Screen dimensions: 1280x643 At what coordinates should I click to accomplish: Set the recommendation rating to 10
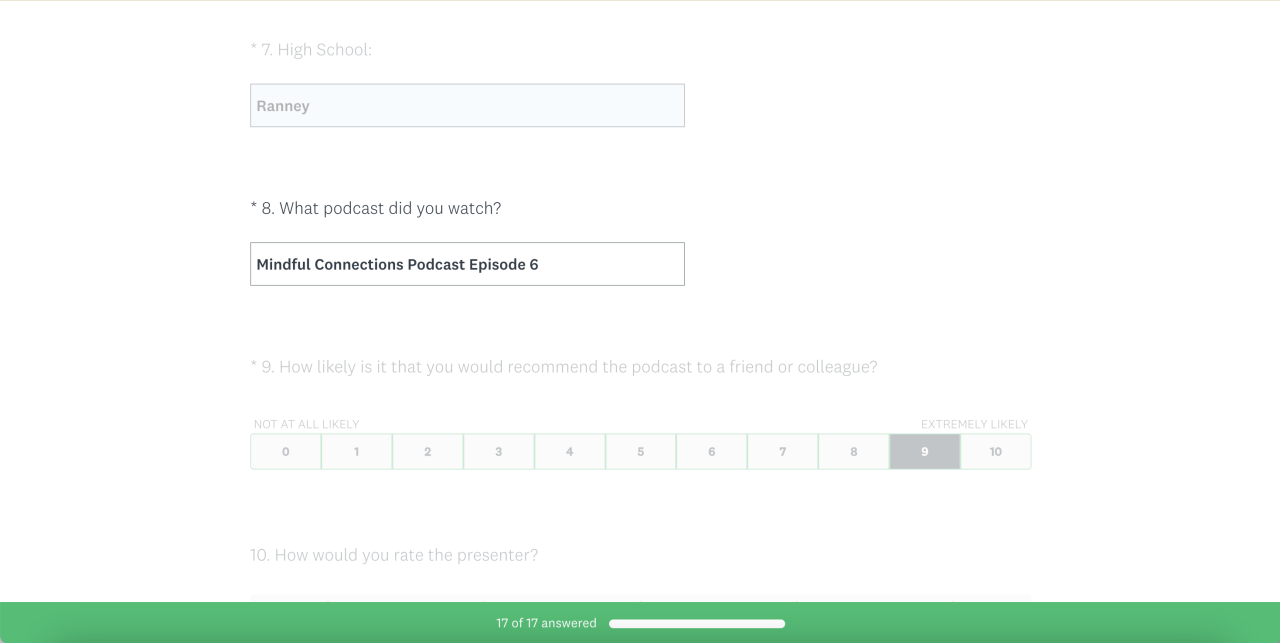click(996, 452)
